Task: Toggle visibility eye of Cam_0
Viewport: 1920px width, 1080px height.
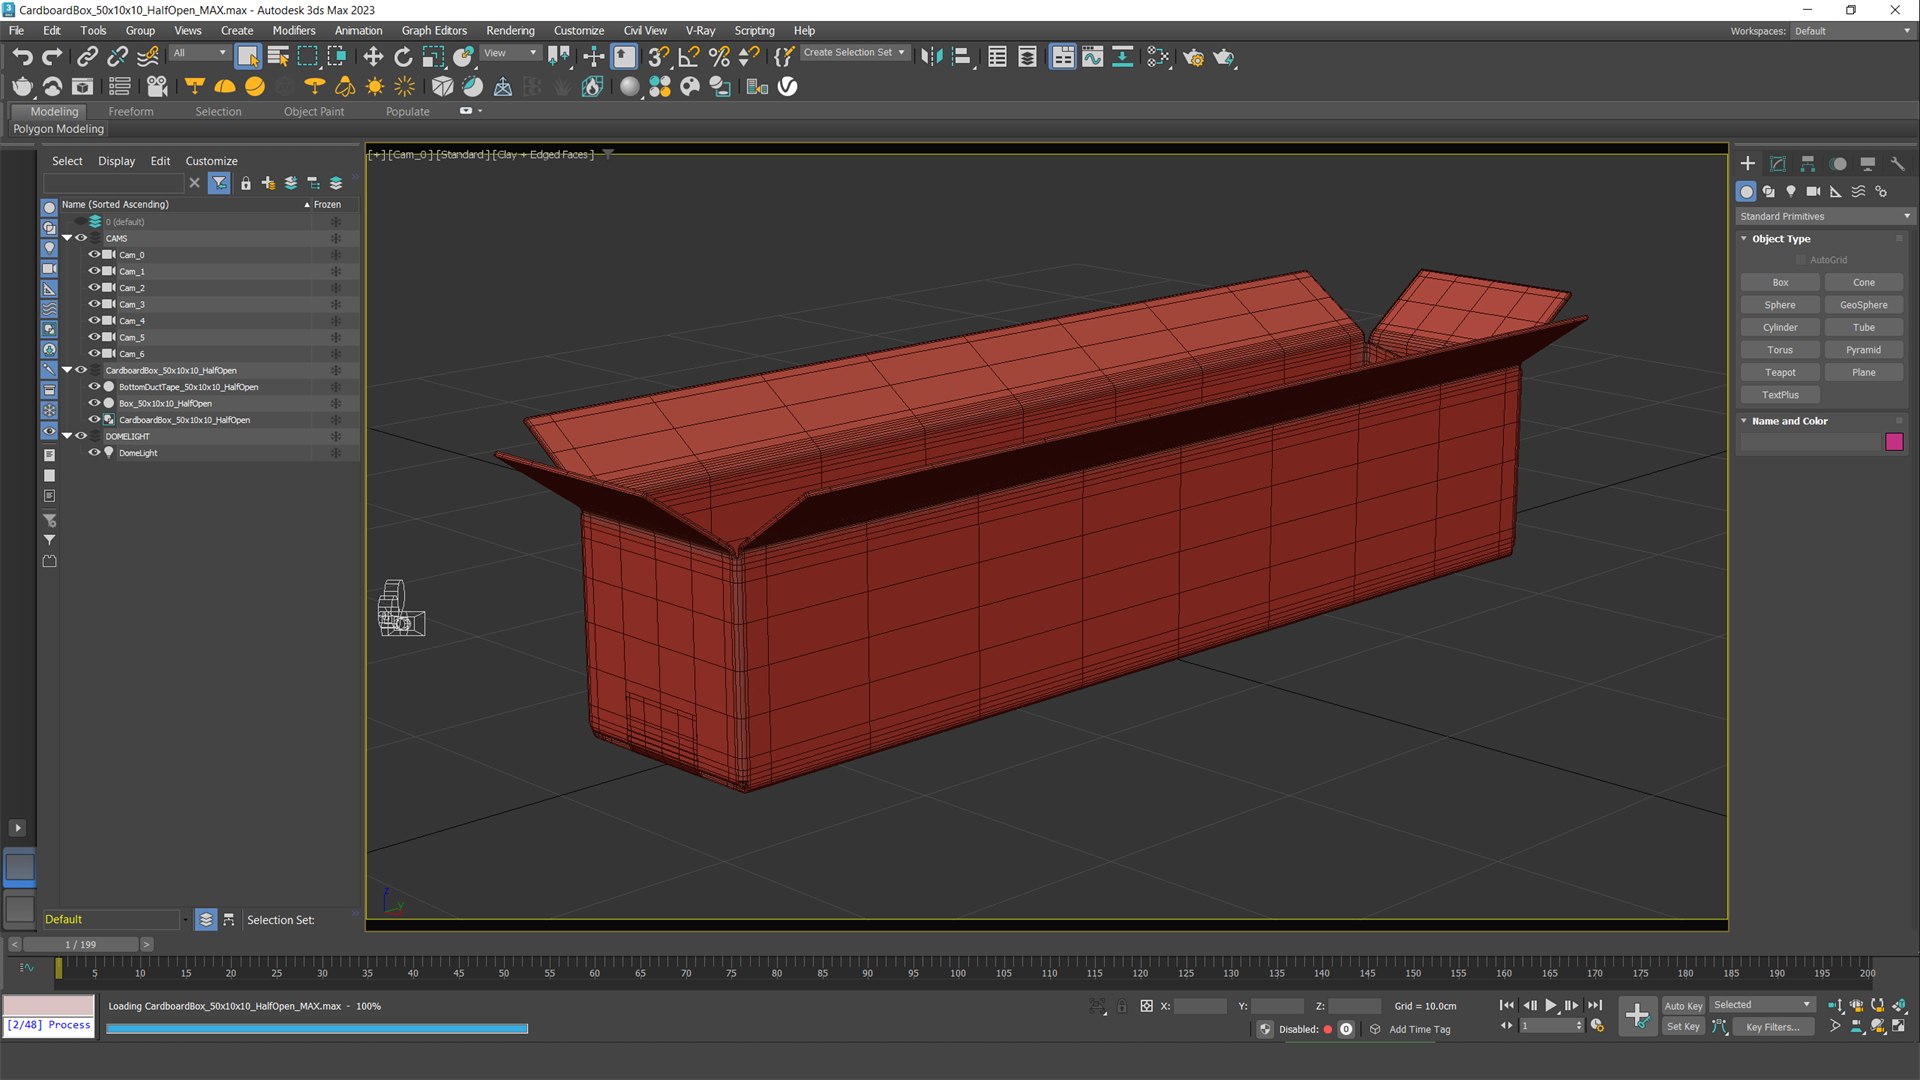Action: point(94,255)
